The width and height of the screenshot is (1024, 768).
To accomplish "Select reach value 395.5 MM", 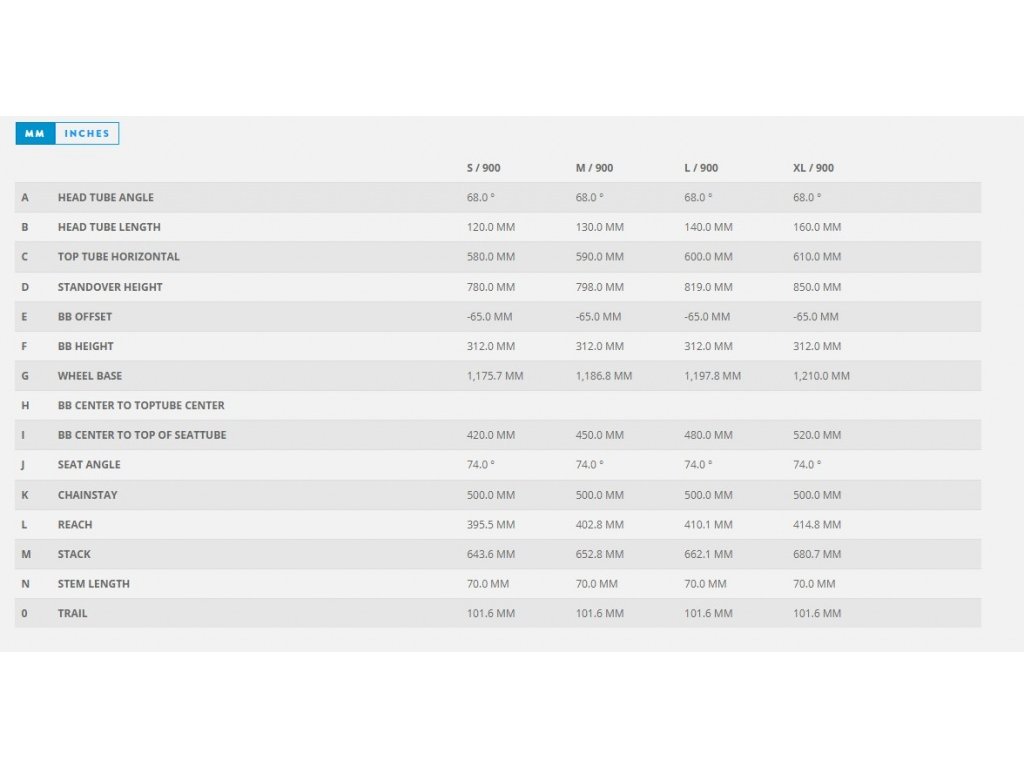I will [490, 524].
